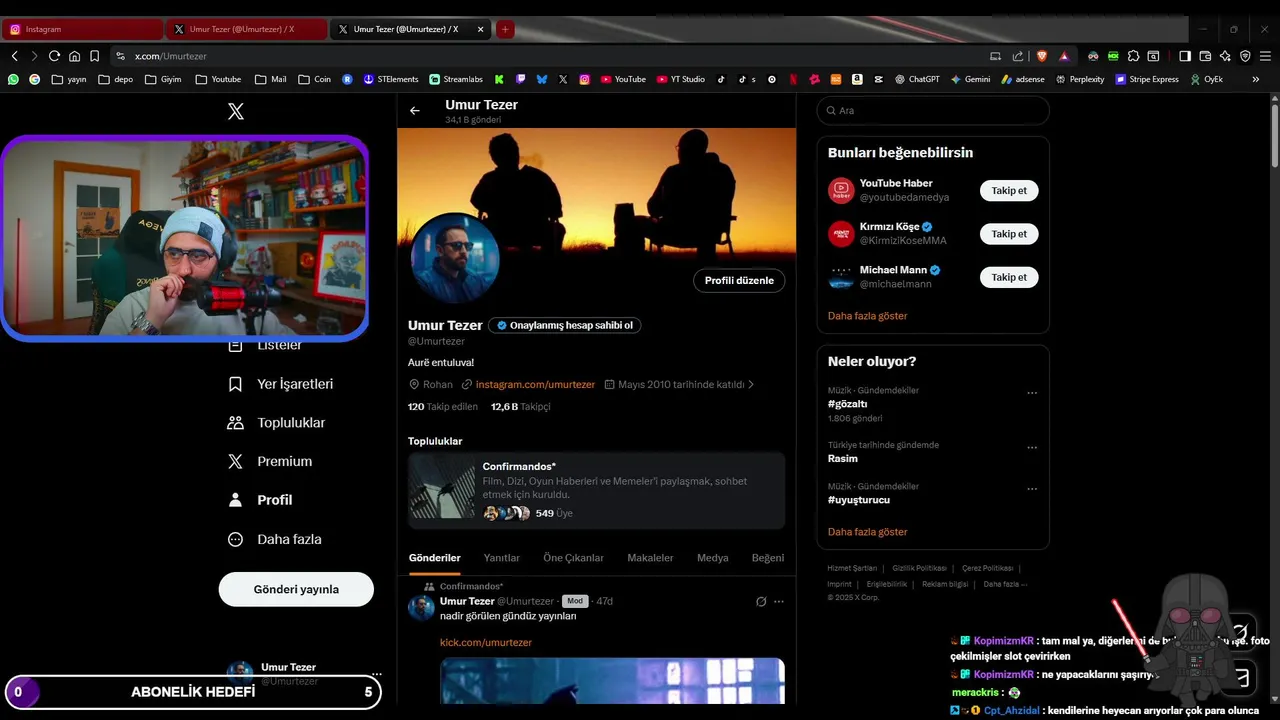Open the Stripe Express bookmark
This screenshot has height=720, width=1280.
coord(1147,79)
